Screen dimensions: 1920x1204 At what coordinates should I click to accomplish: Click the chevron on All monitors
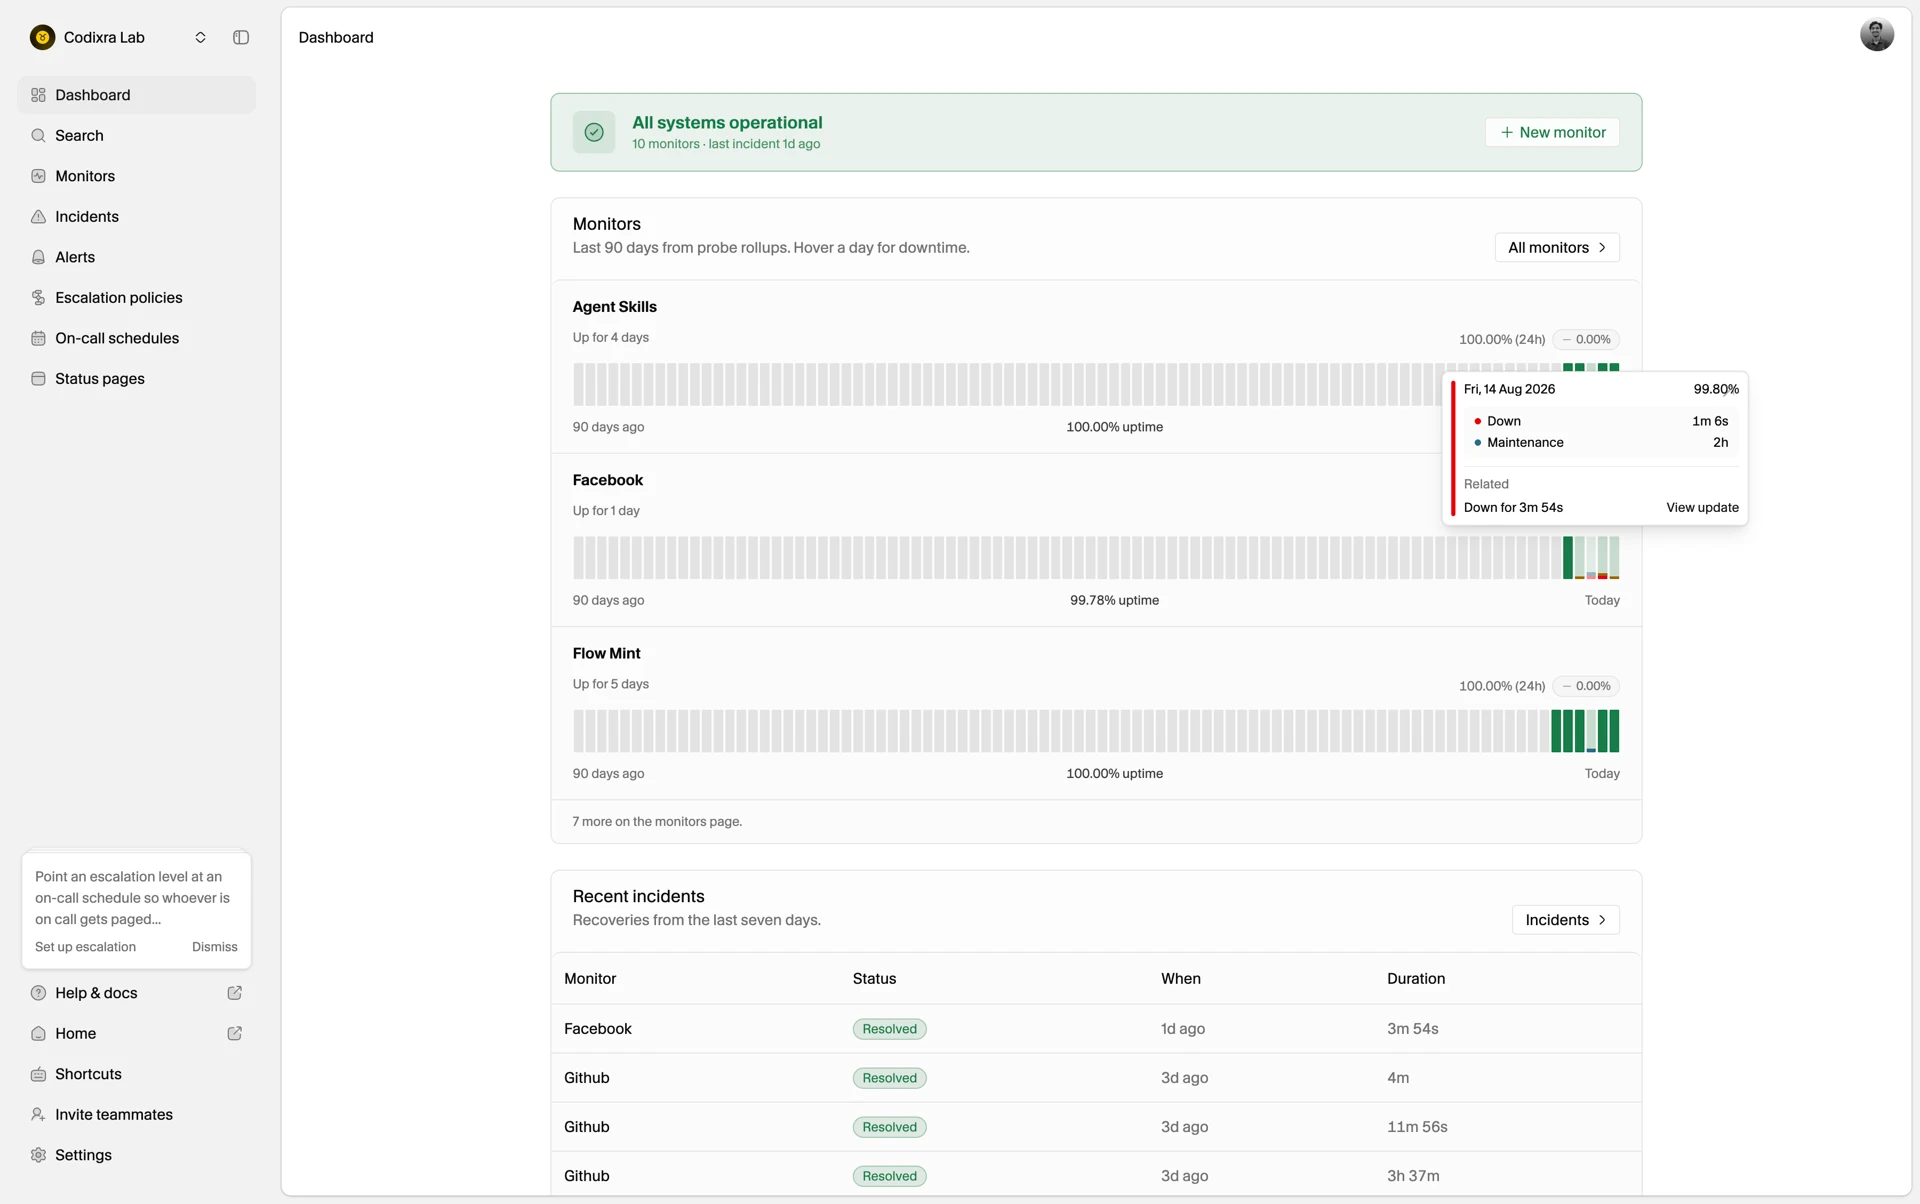pos(1602,247)
